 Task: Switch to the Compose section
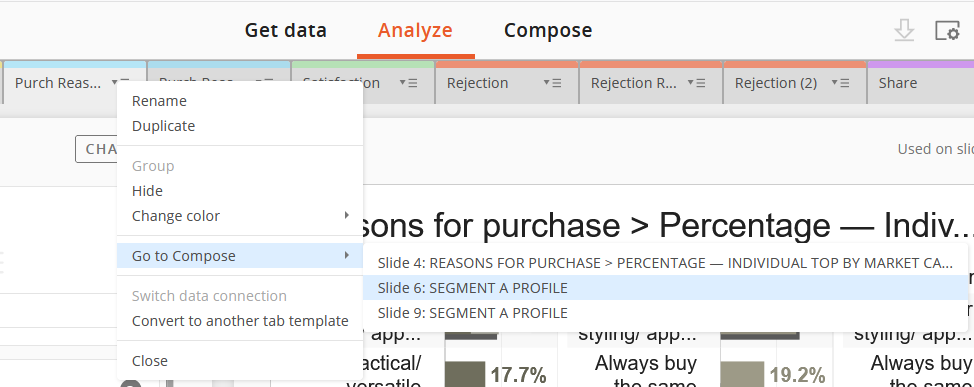548,30
